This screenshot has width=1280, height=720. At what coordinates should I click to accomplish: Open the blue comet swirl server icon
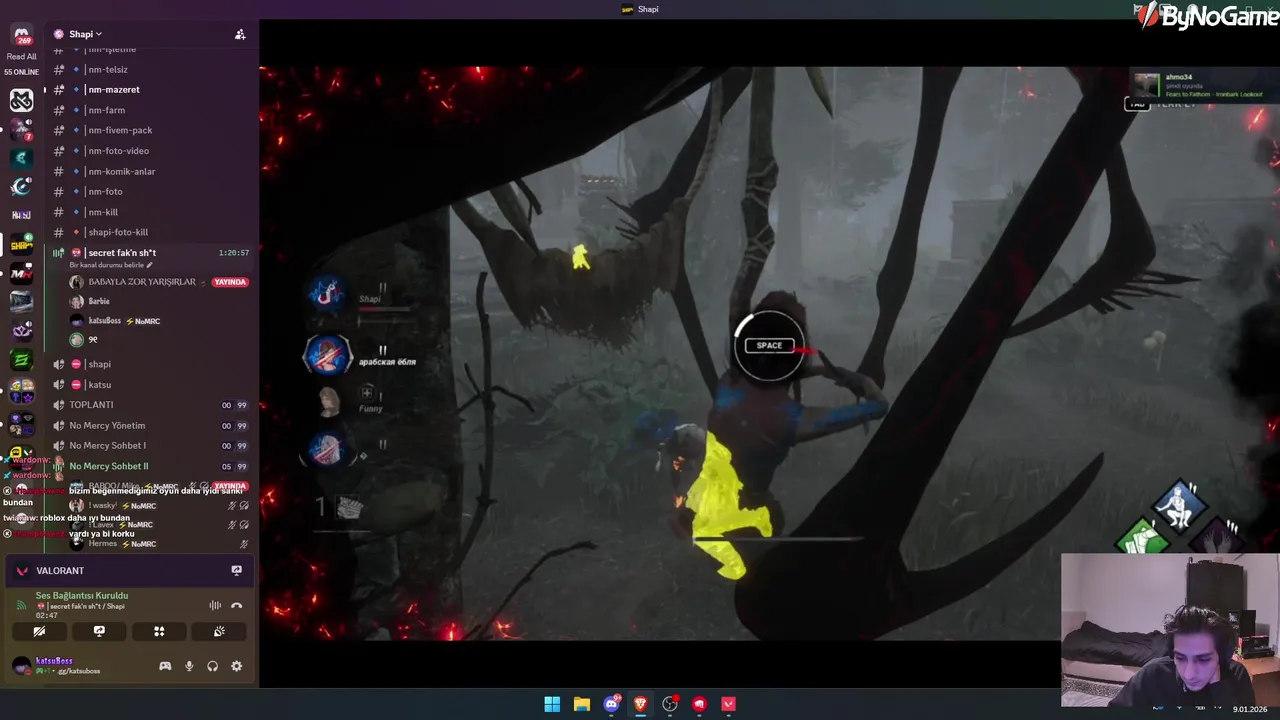pyautogui.click(x=21, y=187)
